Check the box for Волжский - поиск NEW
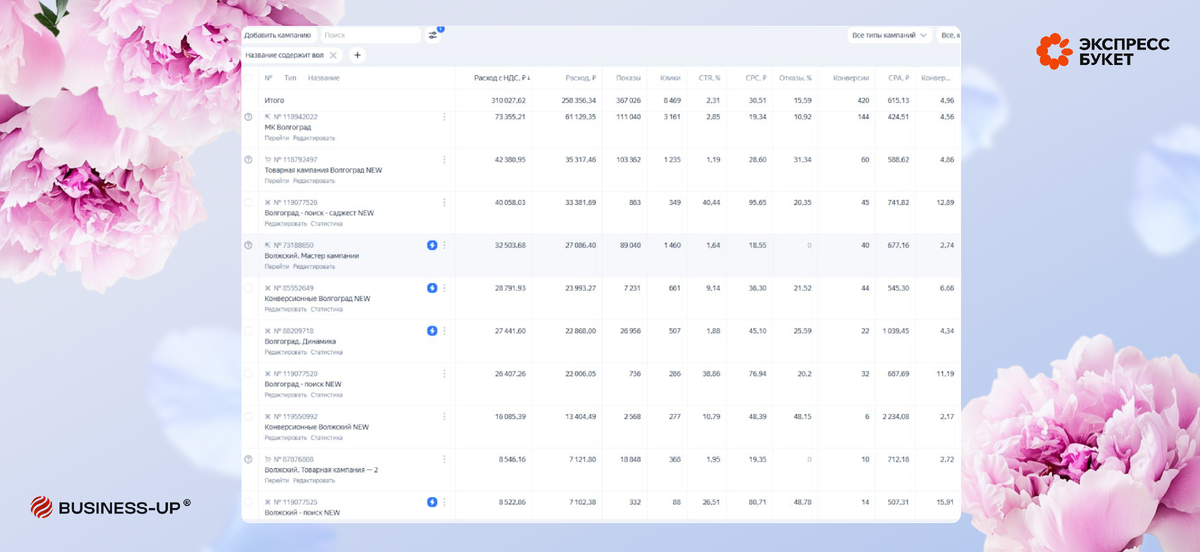This screenshot has height=552, width=1200. coord(249,502)
